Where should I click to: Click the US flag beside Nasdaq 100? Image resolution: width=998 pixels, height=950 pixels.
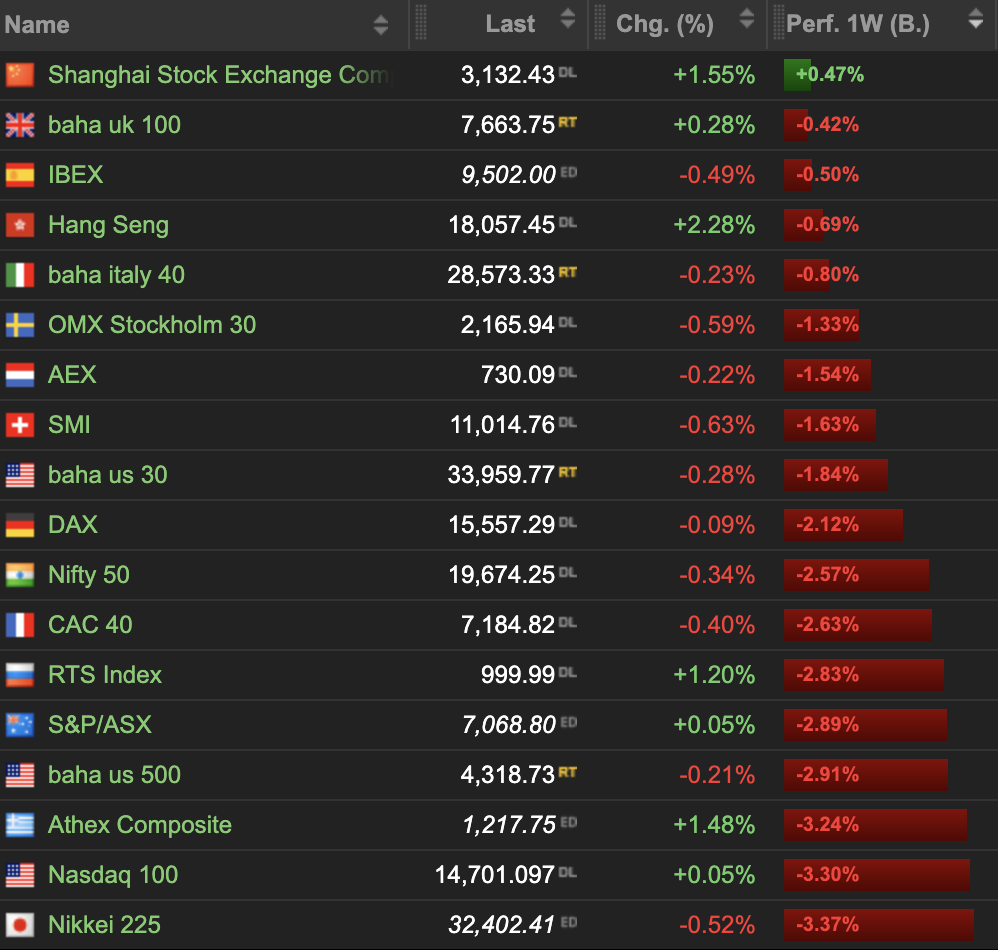click(20, 875)
